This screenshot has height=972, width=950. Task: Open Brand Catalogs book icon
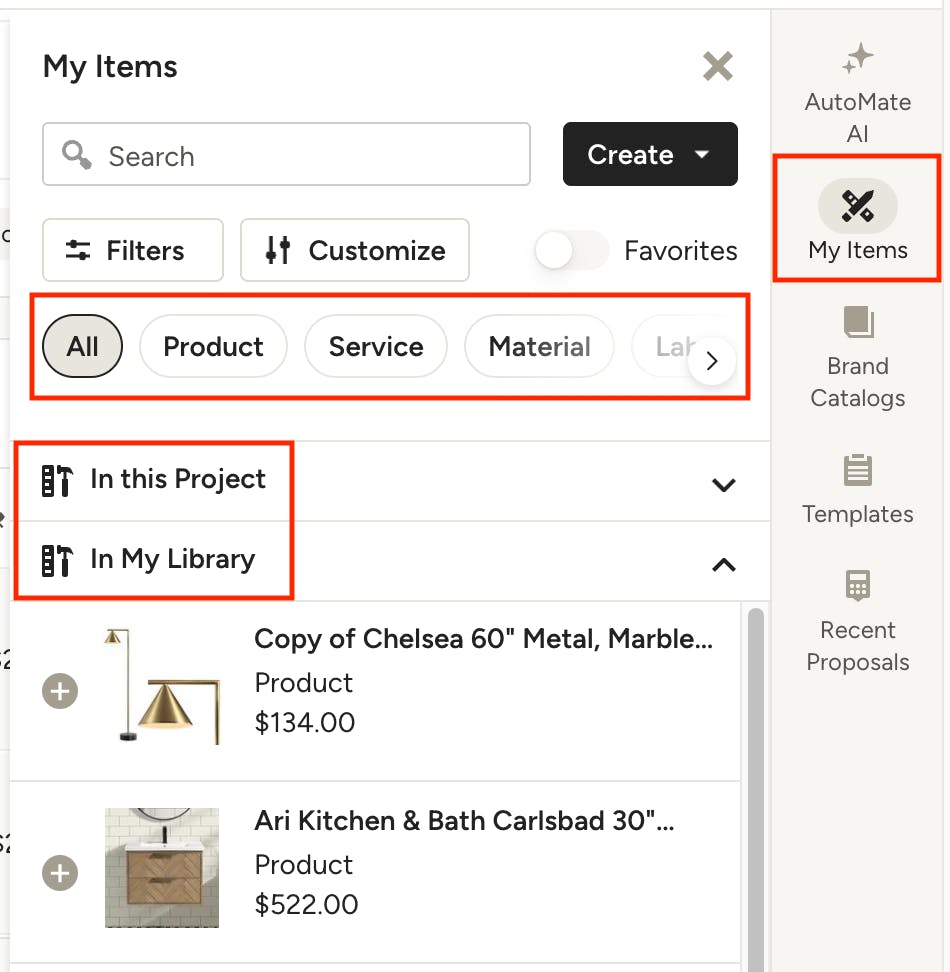[857, 323]
